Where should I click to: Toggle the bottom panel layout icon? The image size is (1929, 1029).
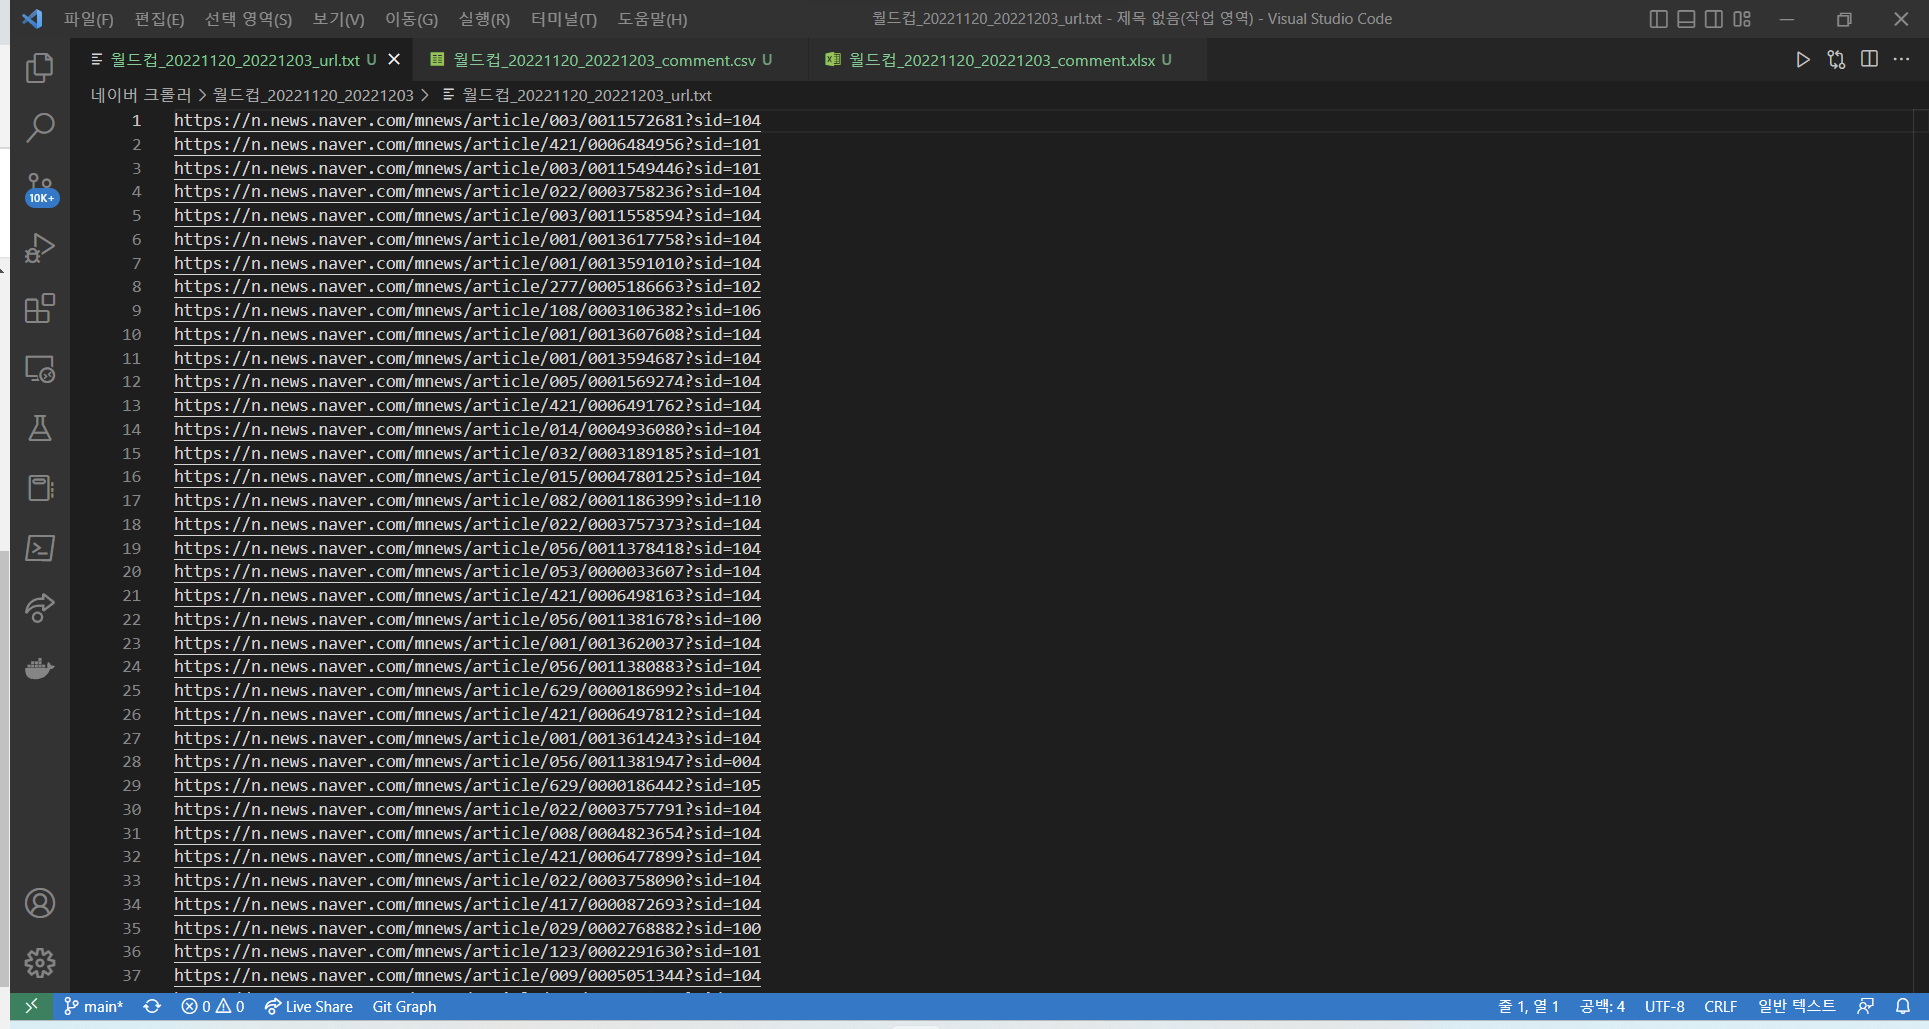pyautogui.click(x=1686, y=19)
